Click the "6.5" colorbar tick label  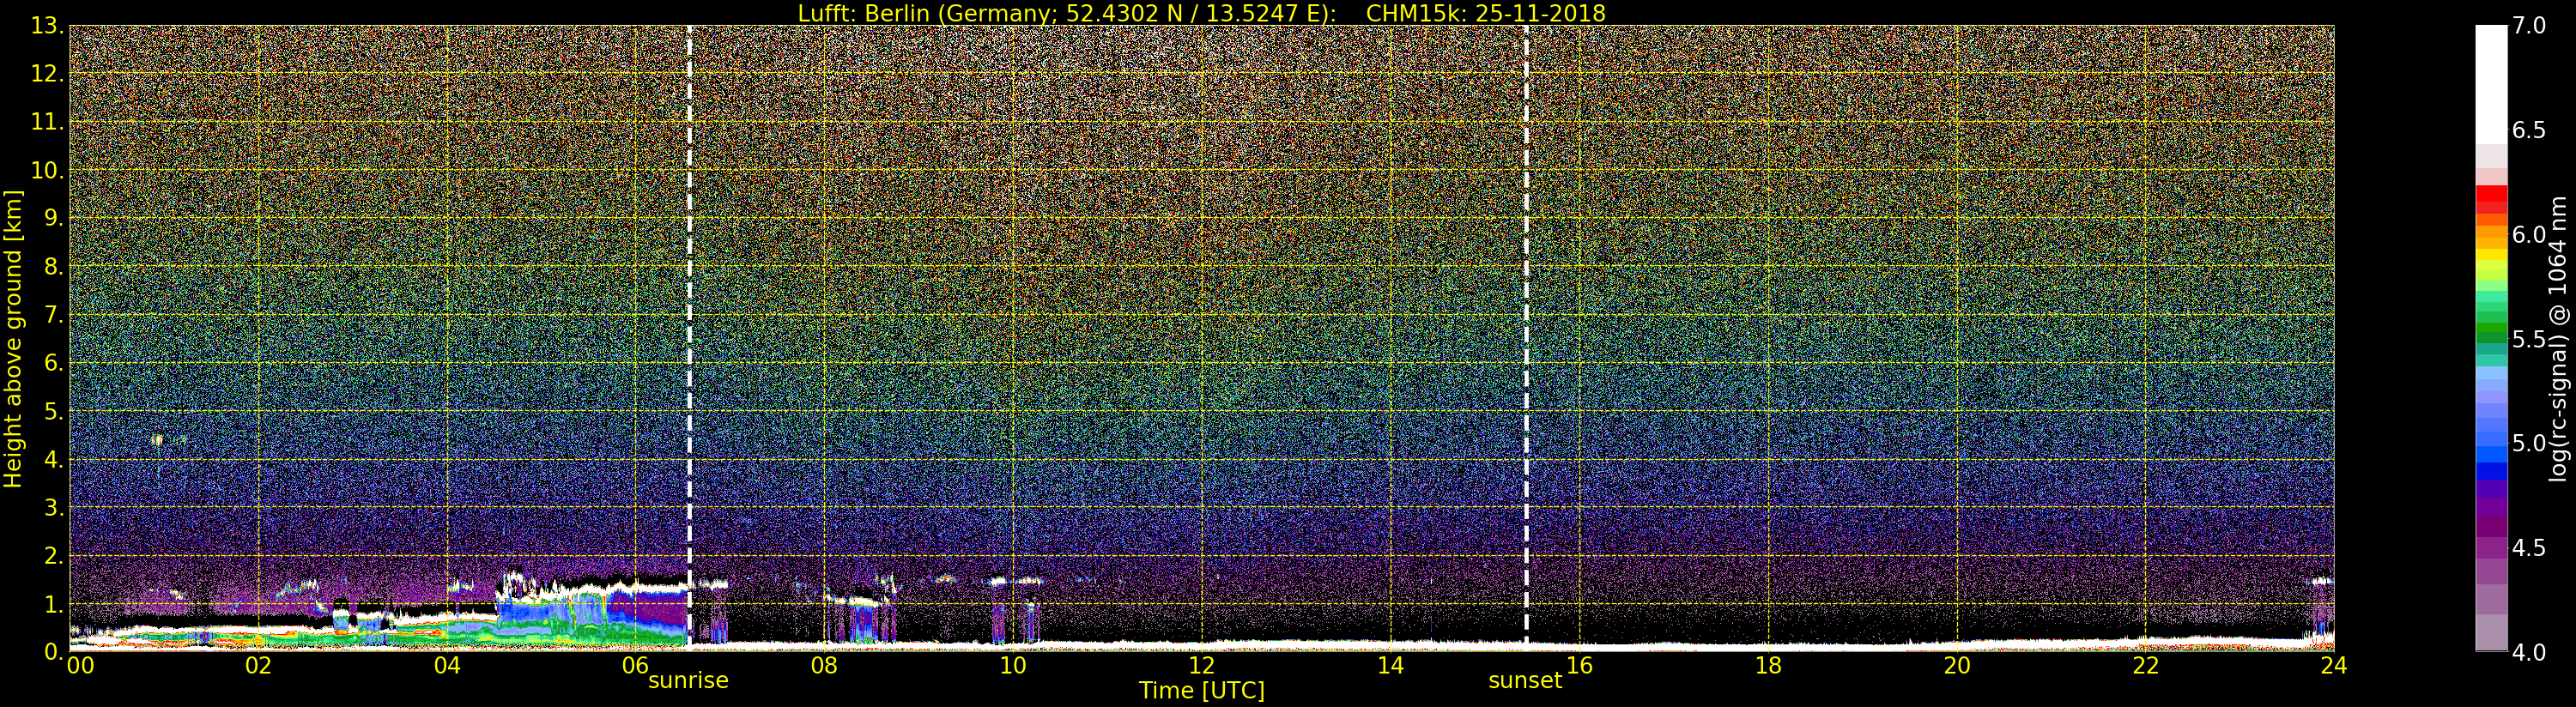tap(2528, 130)
